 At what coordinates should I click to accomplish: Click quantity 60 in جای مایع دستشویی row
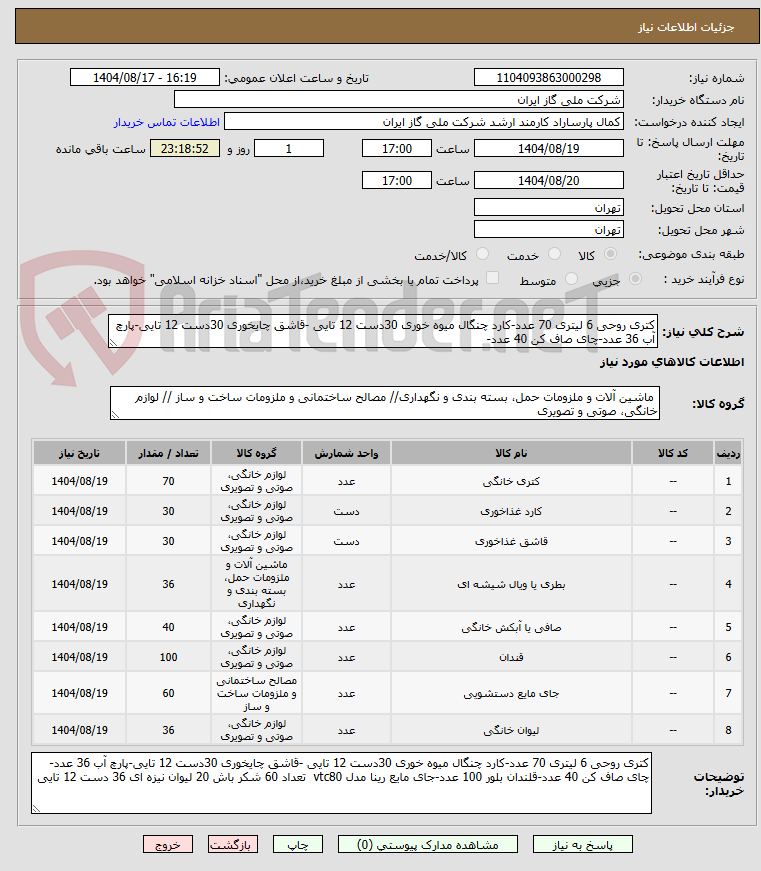point(168,693)
